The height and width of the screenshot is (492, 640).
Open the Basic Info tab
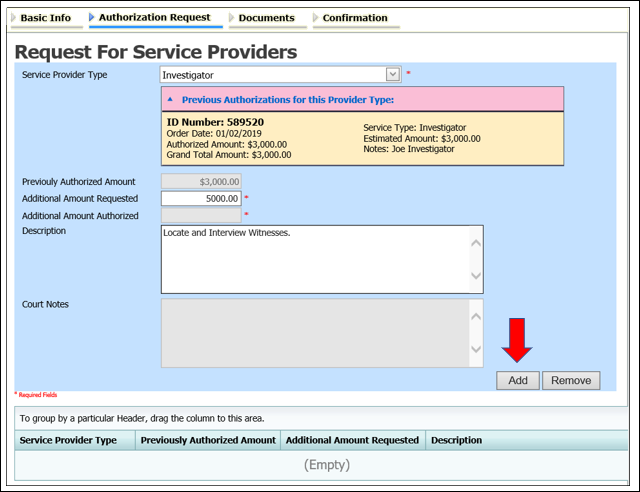coord(45,18)
